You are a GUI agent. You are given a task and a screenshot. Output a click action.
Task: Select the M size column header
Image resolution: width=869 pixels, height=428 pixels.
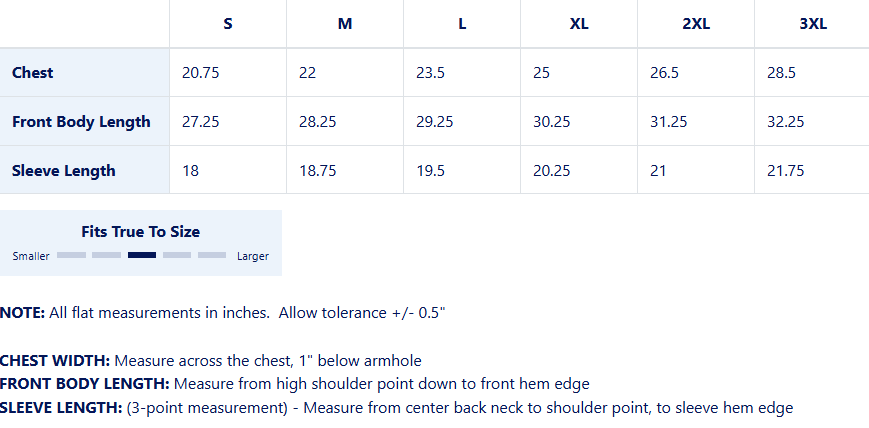(x=345, y=24)
